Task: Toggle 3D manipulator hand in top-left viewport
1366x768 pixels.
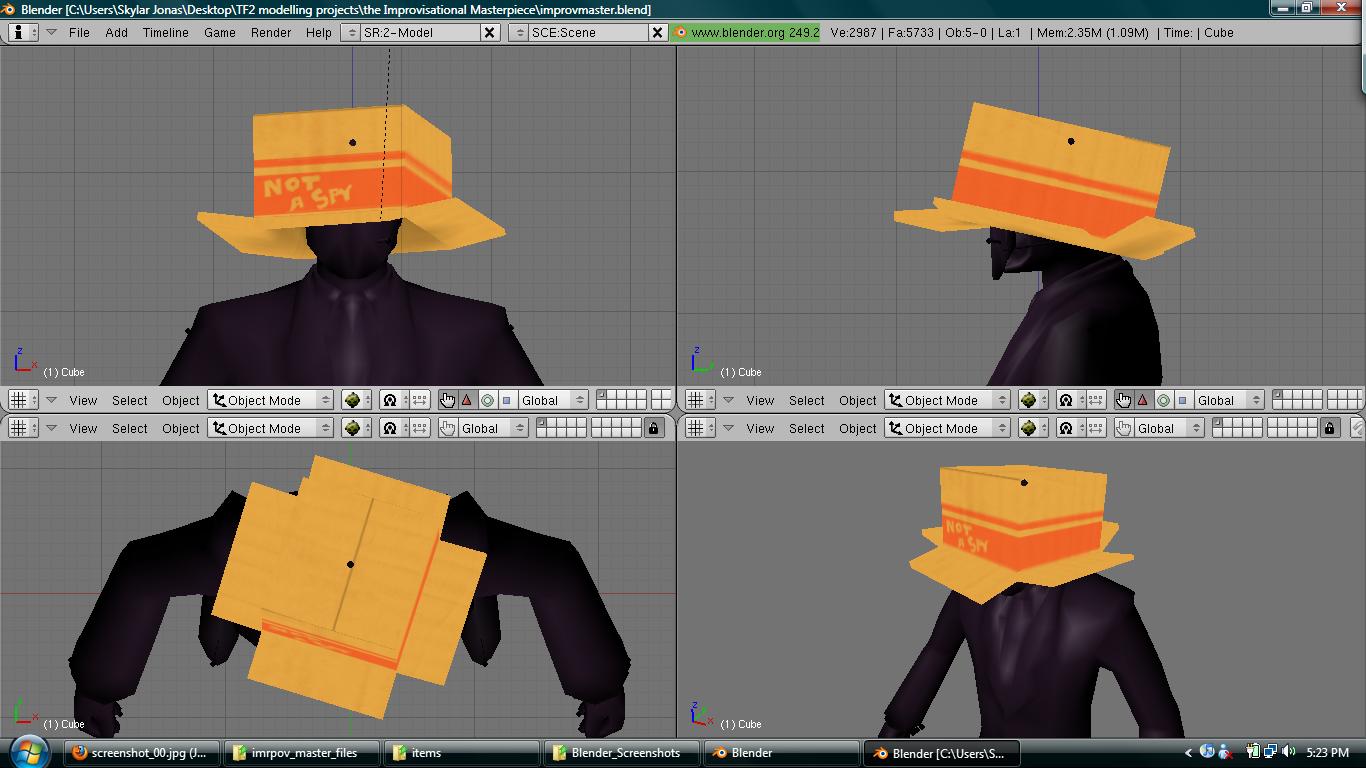Action: pos(447,400)
